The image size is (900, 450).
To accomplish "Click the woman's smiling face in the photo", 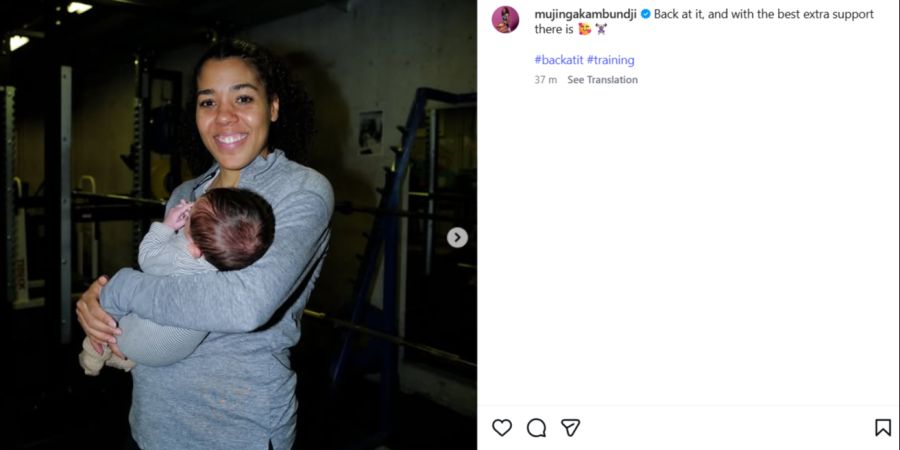I will pos(235,115).
